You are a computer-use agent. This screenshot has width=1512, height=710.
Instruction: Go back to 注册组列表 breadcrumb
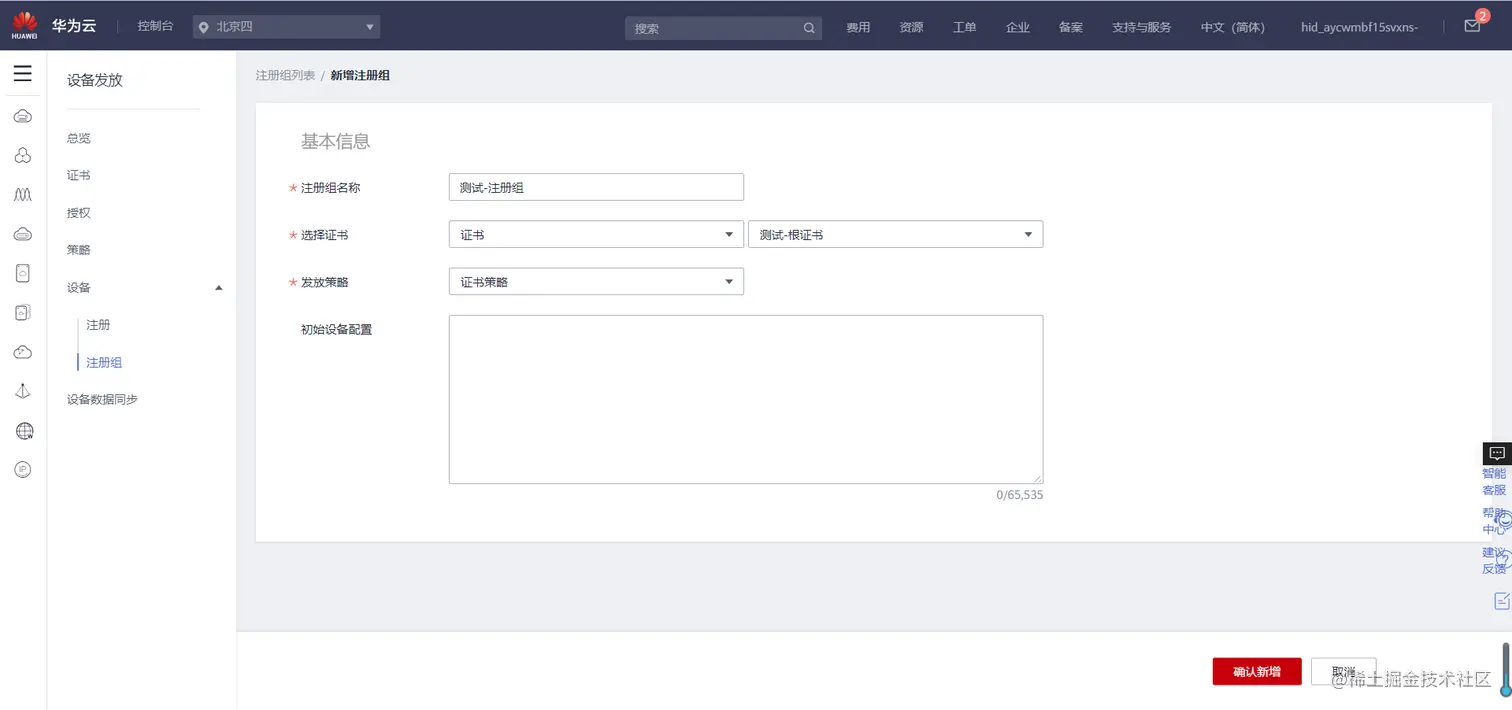click(x=285, y=75)
